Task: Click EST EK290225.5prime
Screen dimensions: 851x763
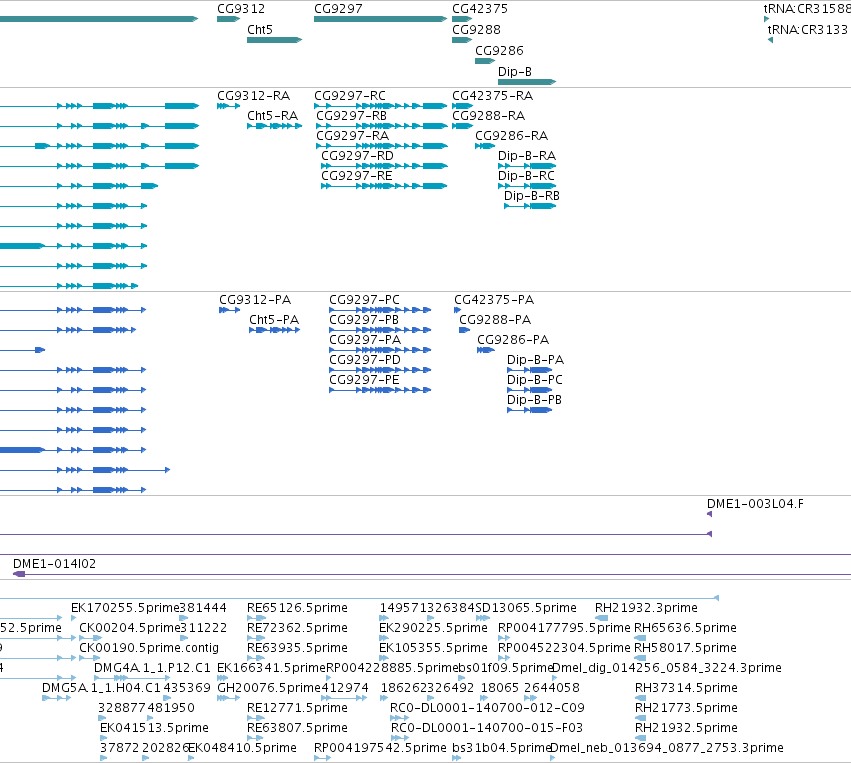Action: [x=433, y=628]
